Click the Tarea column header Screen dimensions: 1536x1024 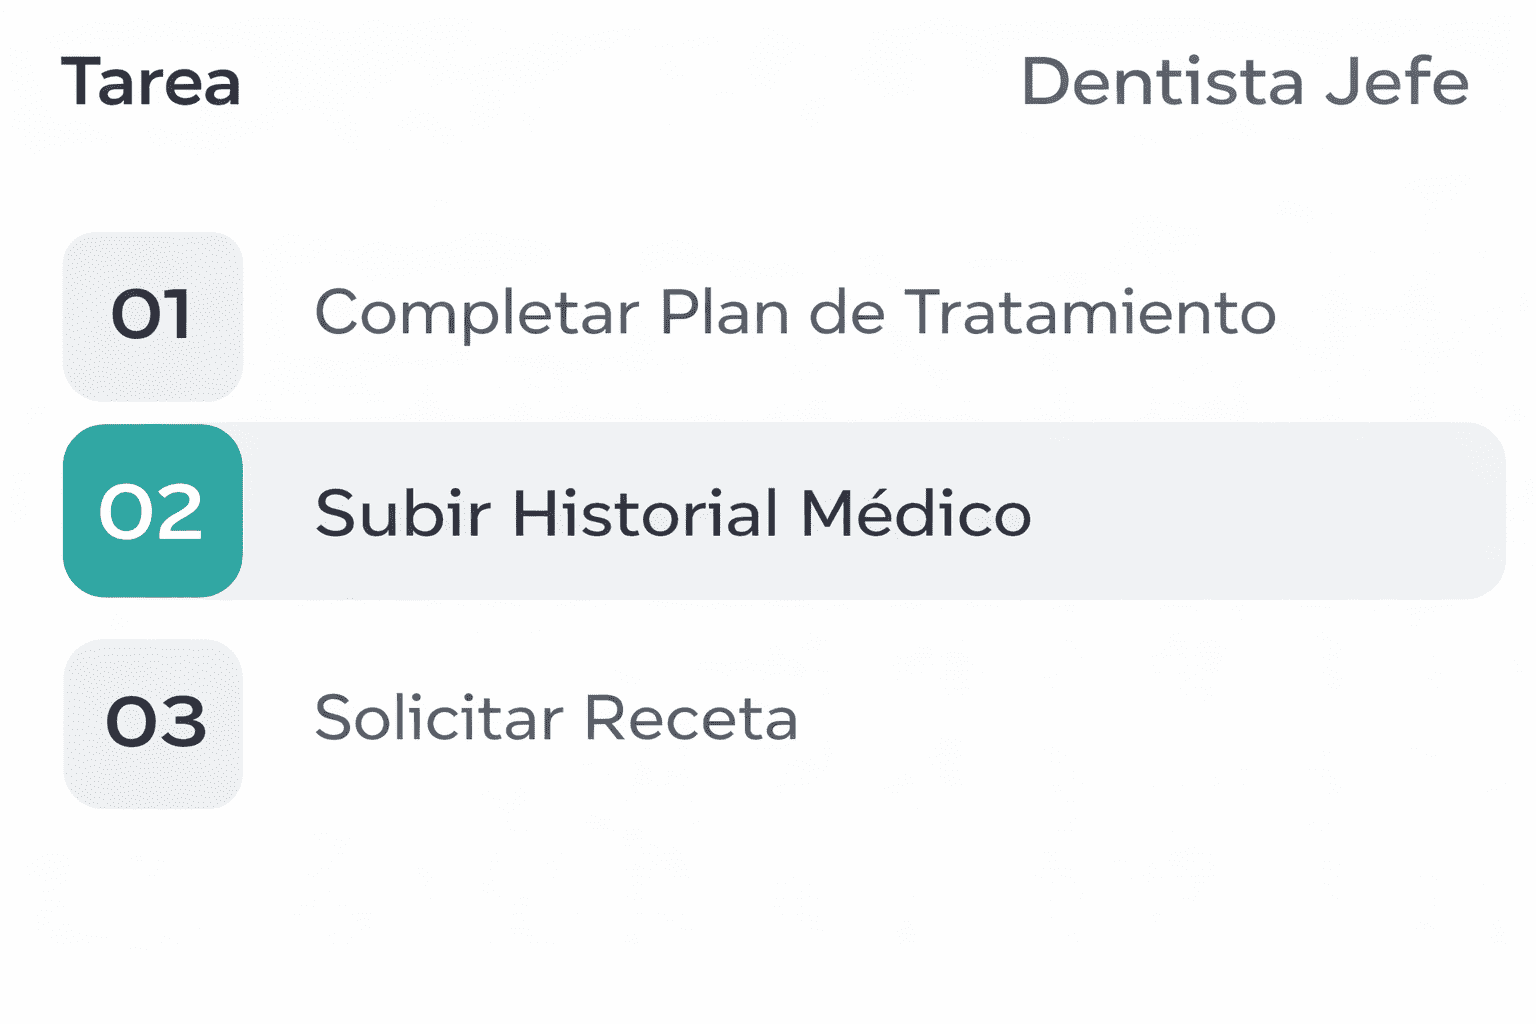tap(151, 82)
